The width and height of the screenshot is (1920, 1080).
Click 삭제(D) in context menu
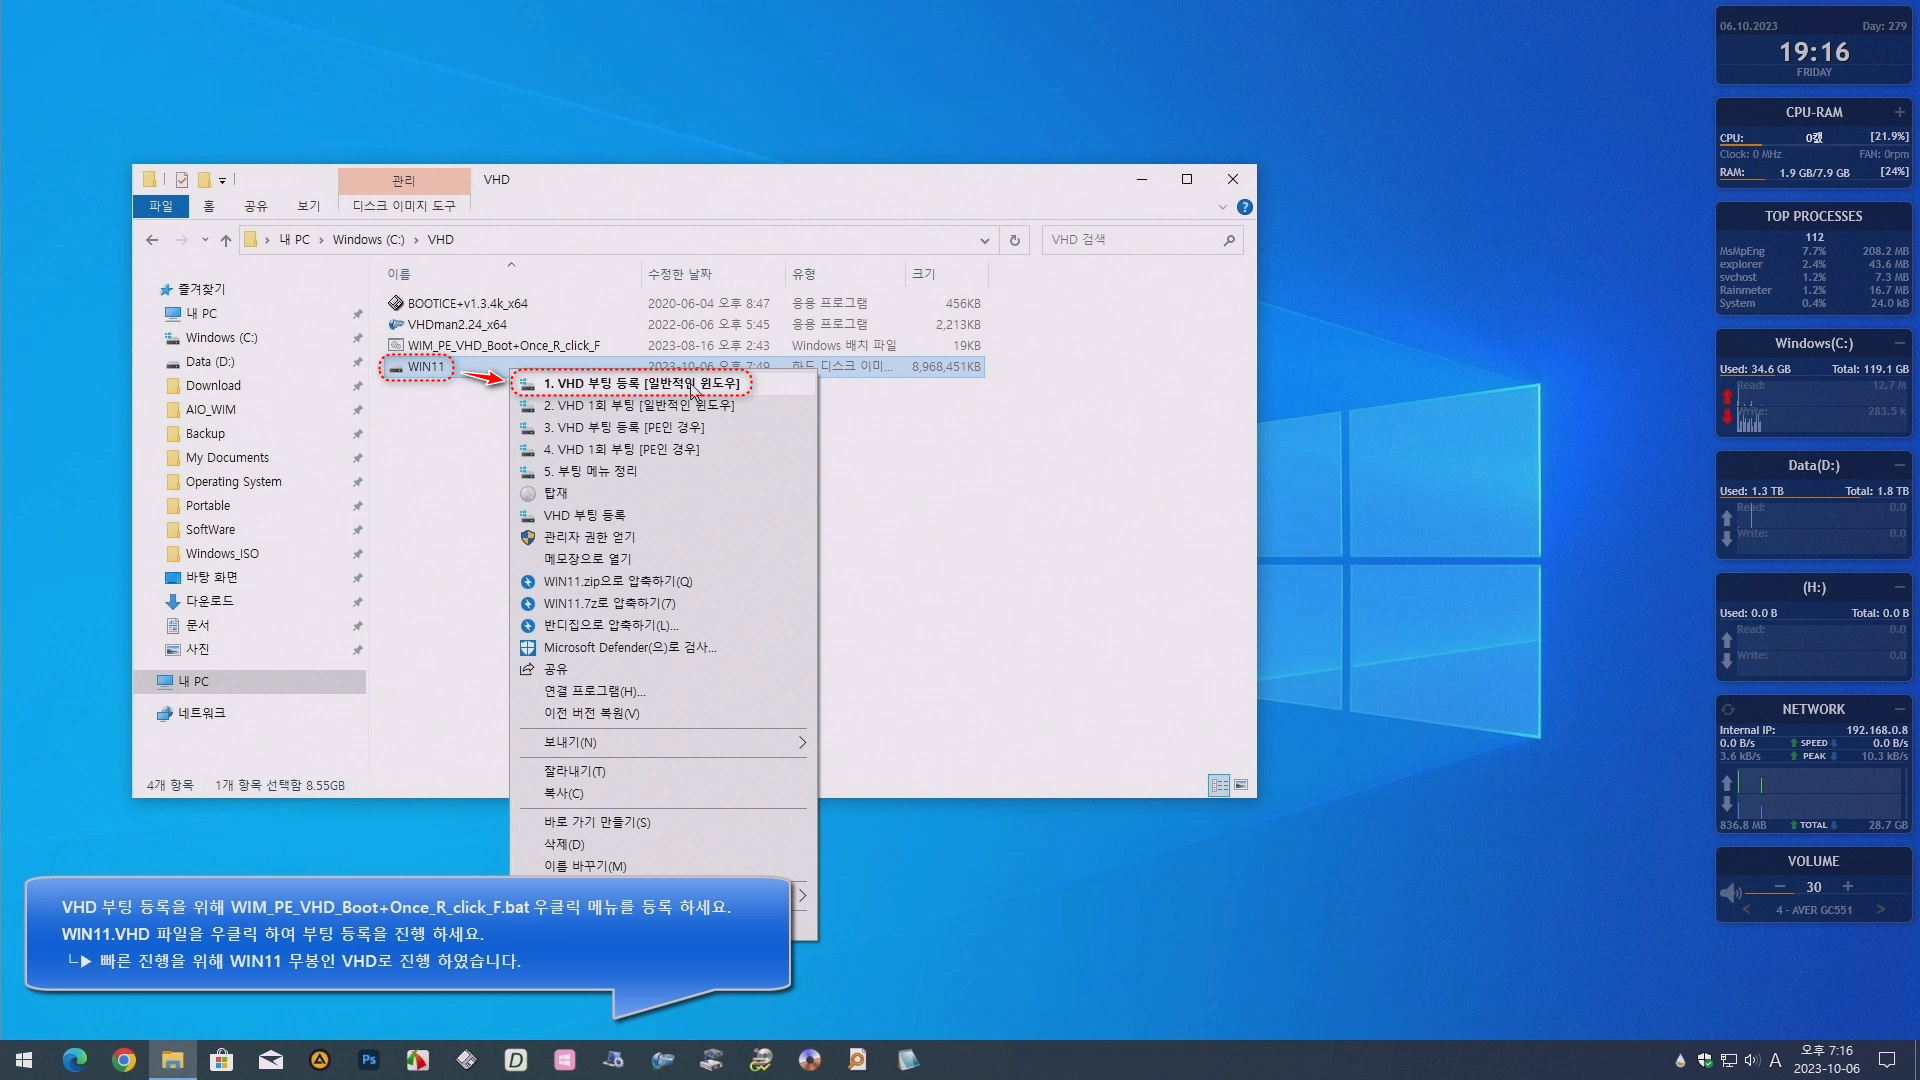point(663,845)
